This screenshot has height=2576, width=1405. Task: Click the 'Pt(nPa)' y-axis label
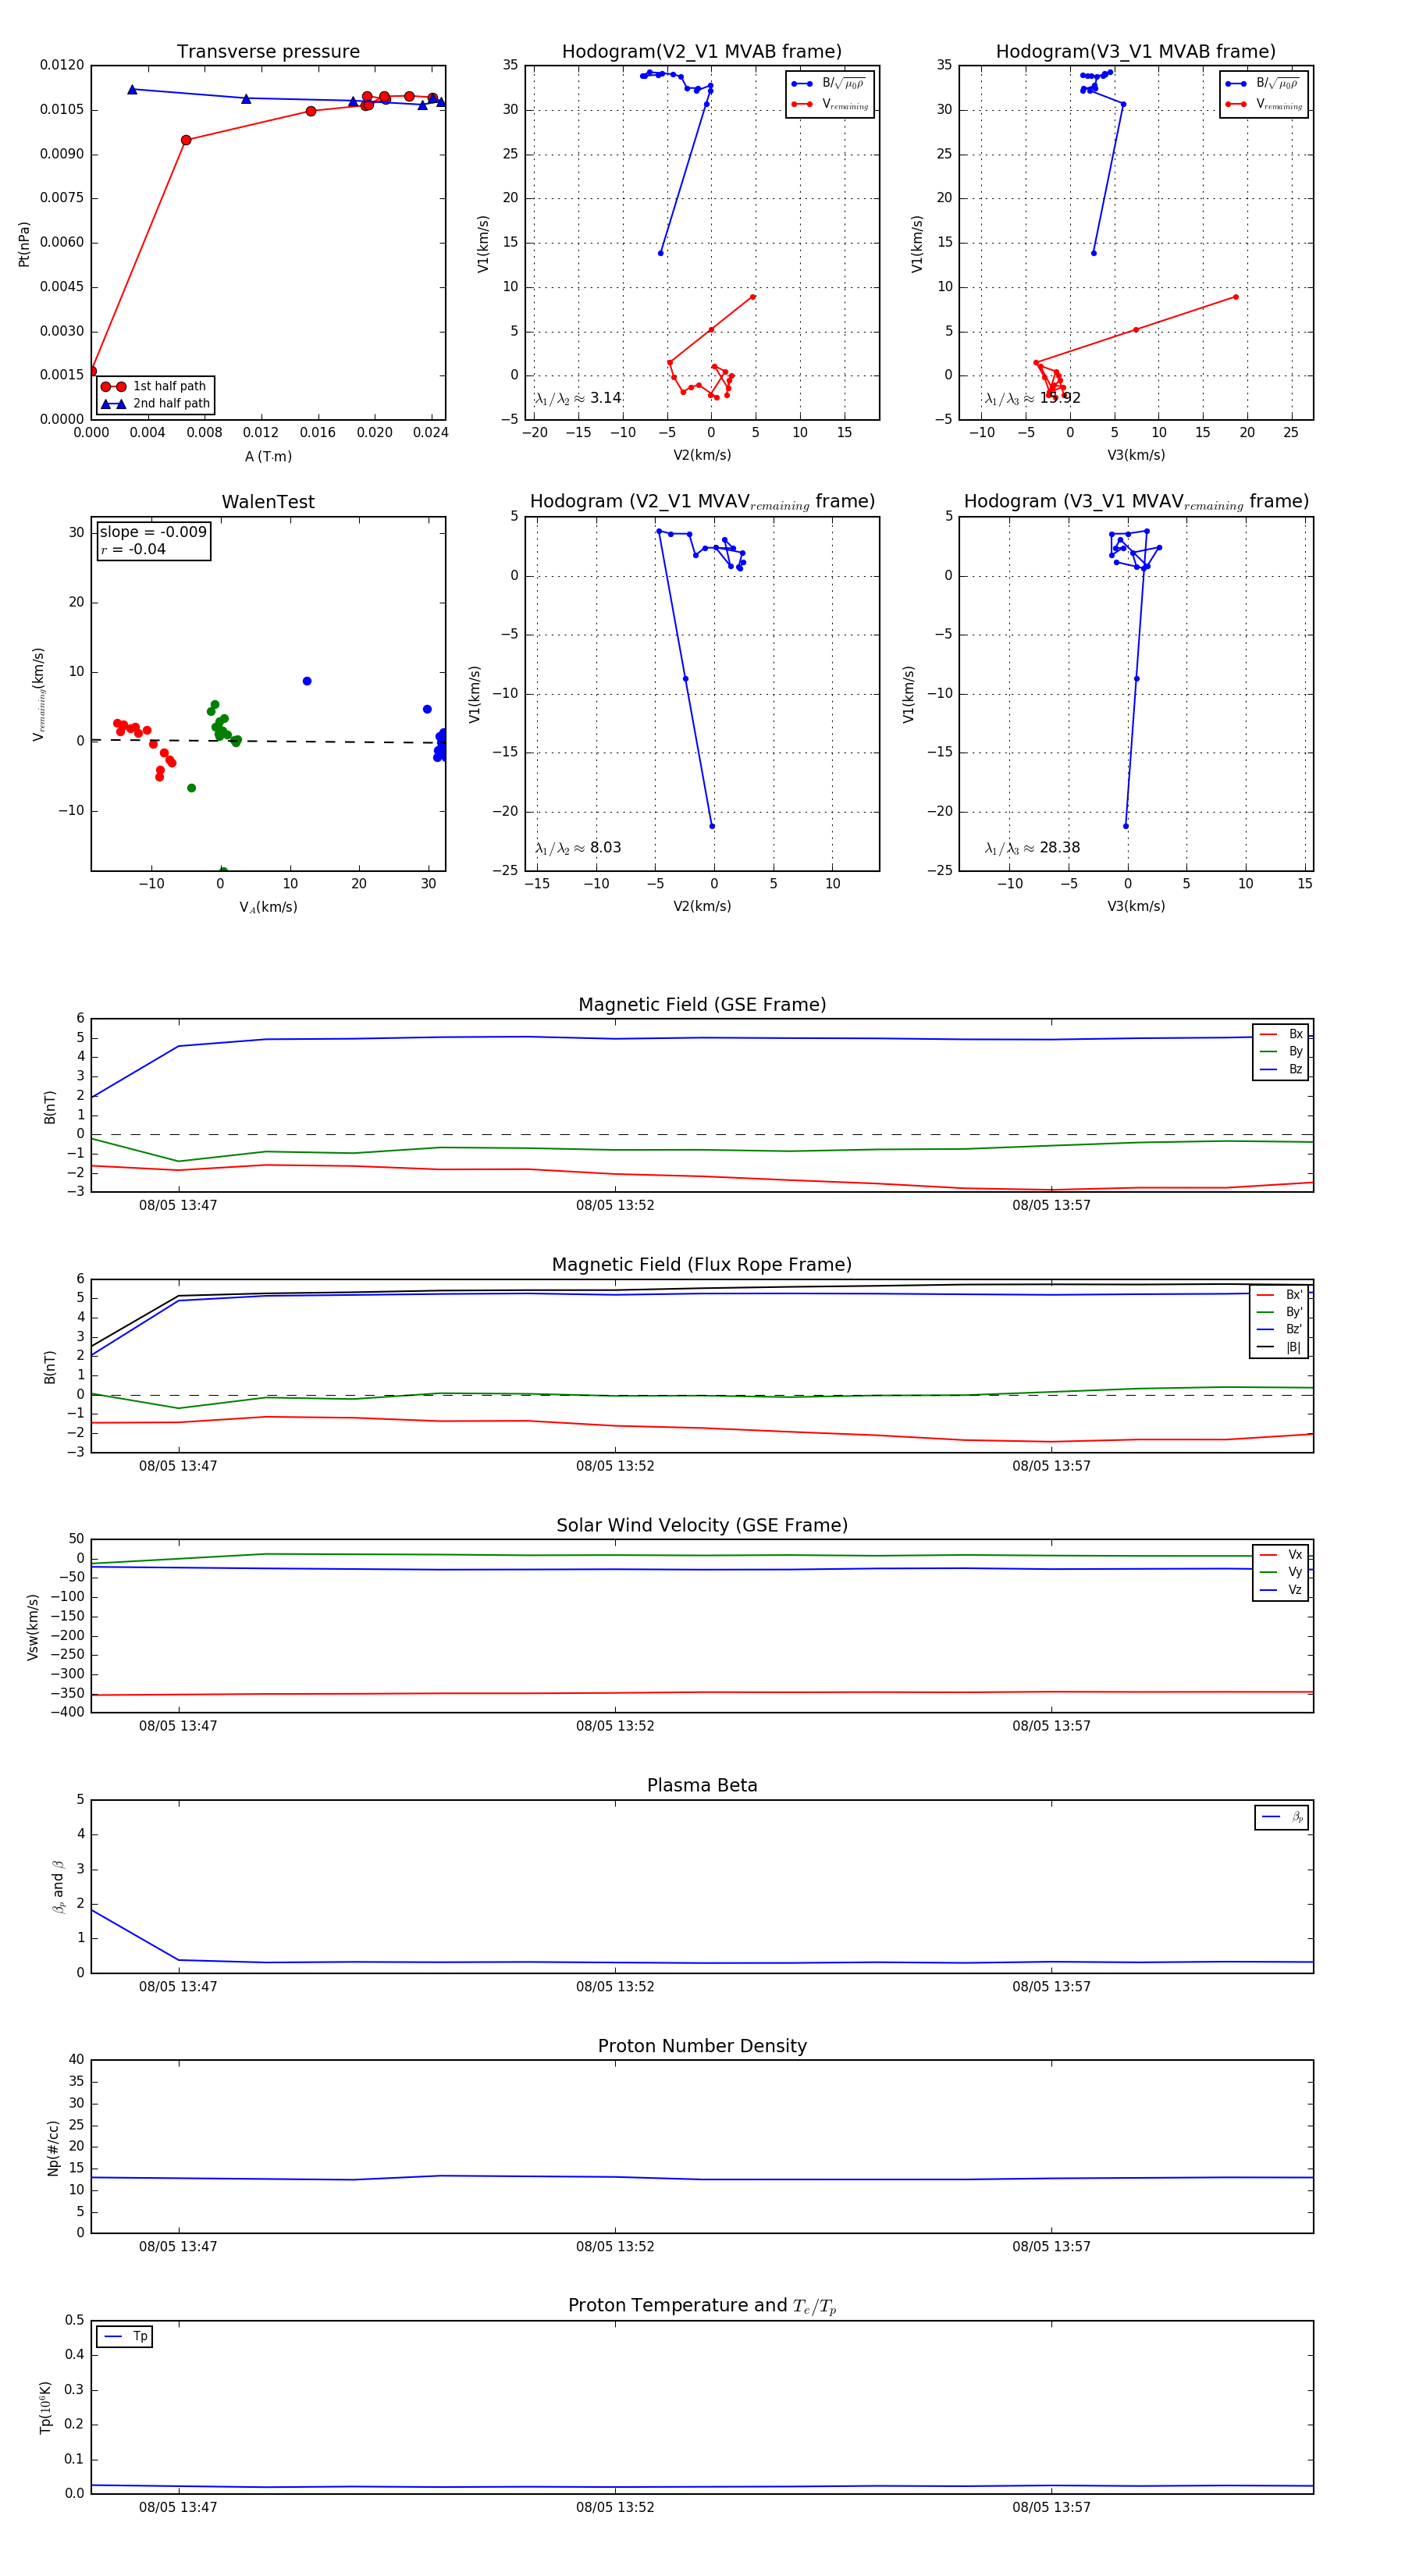(x=24, y=244)
